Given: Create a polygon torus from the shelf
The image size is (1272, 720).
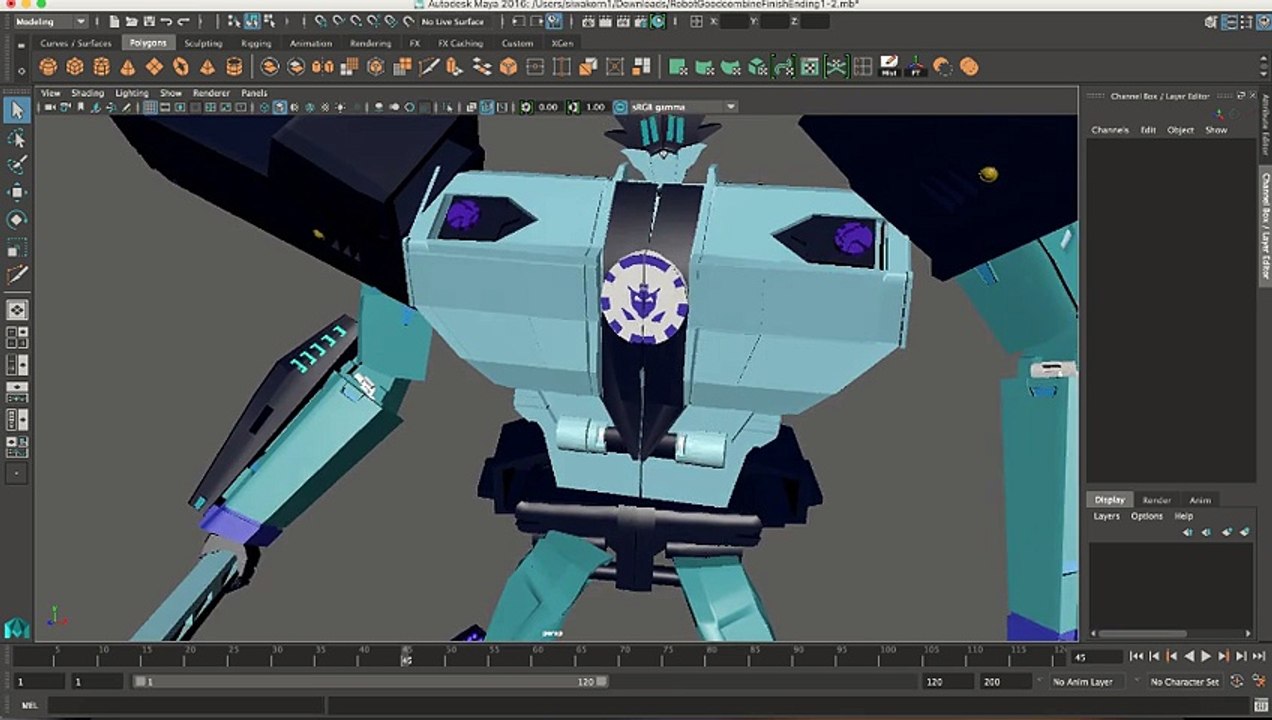Looking at the screenshot, I should click(x=181, y=67).
